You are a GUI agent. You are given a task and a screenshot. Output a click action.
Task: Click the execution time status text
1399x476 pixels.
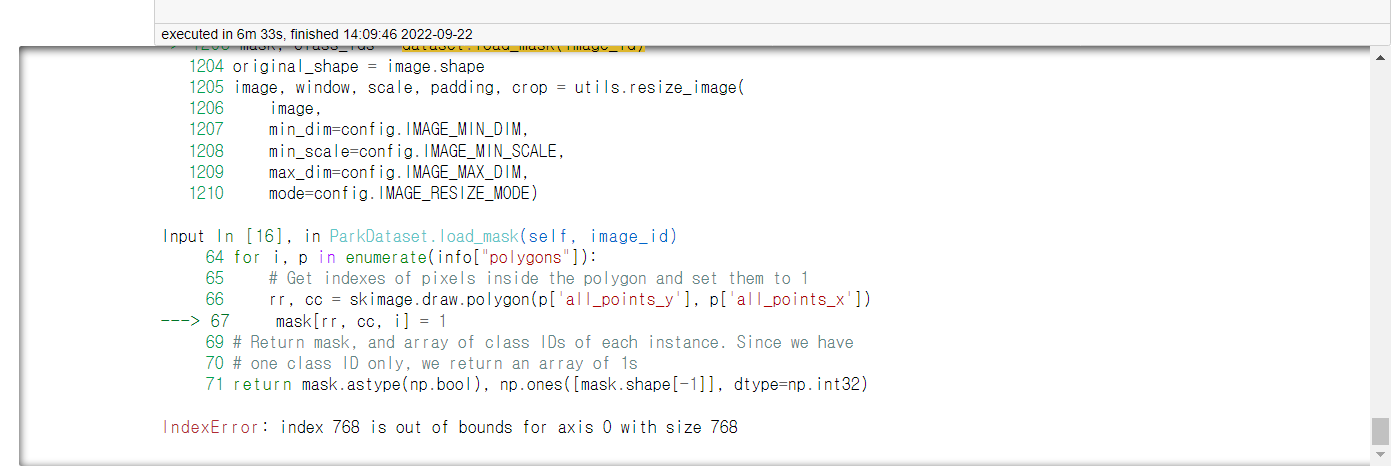point(319,34)
